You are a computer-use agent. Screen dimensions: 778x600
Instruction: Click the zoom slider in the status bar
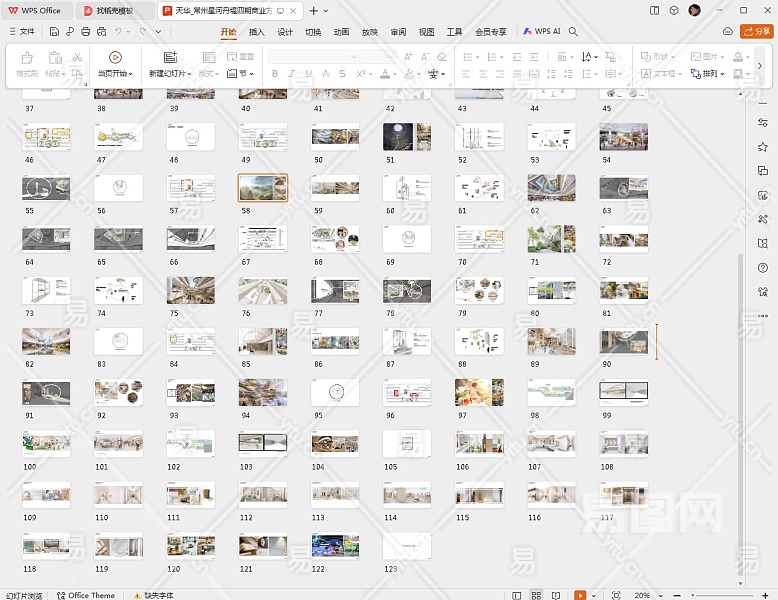722,595
